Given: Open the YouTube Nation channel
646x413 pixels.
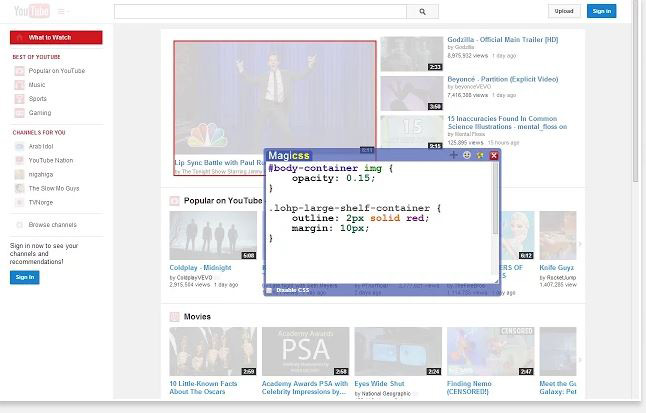Looking at the screenshot, I should [x=51, y=160].
